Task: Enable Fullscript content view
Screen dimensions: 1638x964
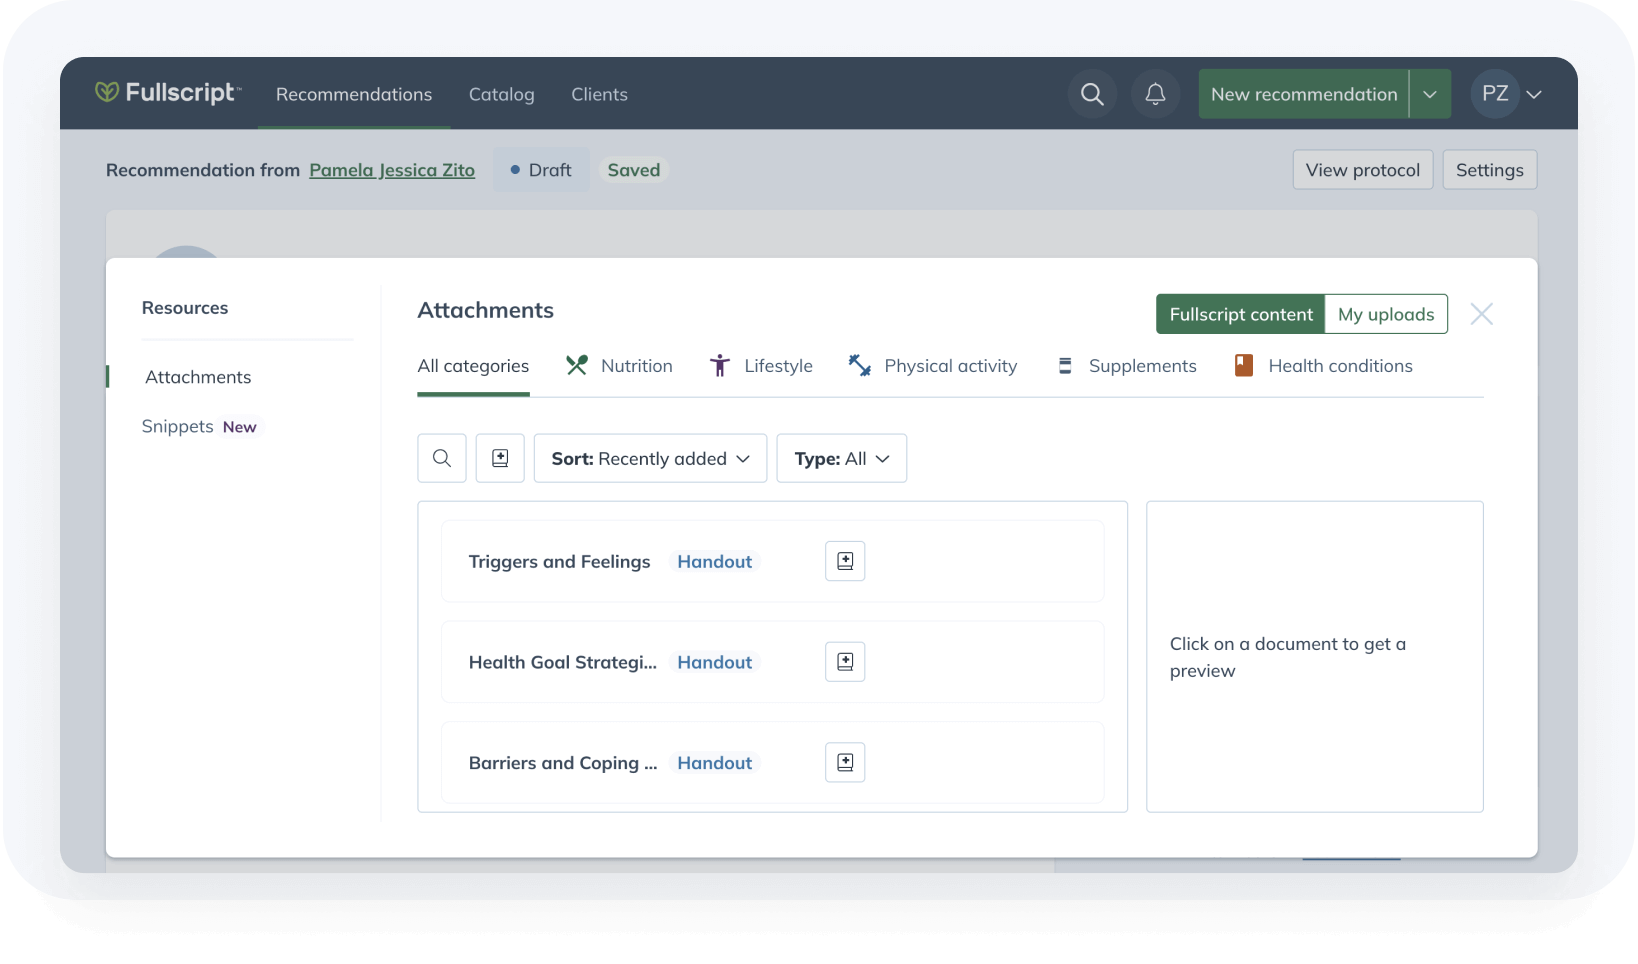Action: [x=1240, y=313]
